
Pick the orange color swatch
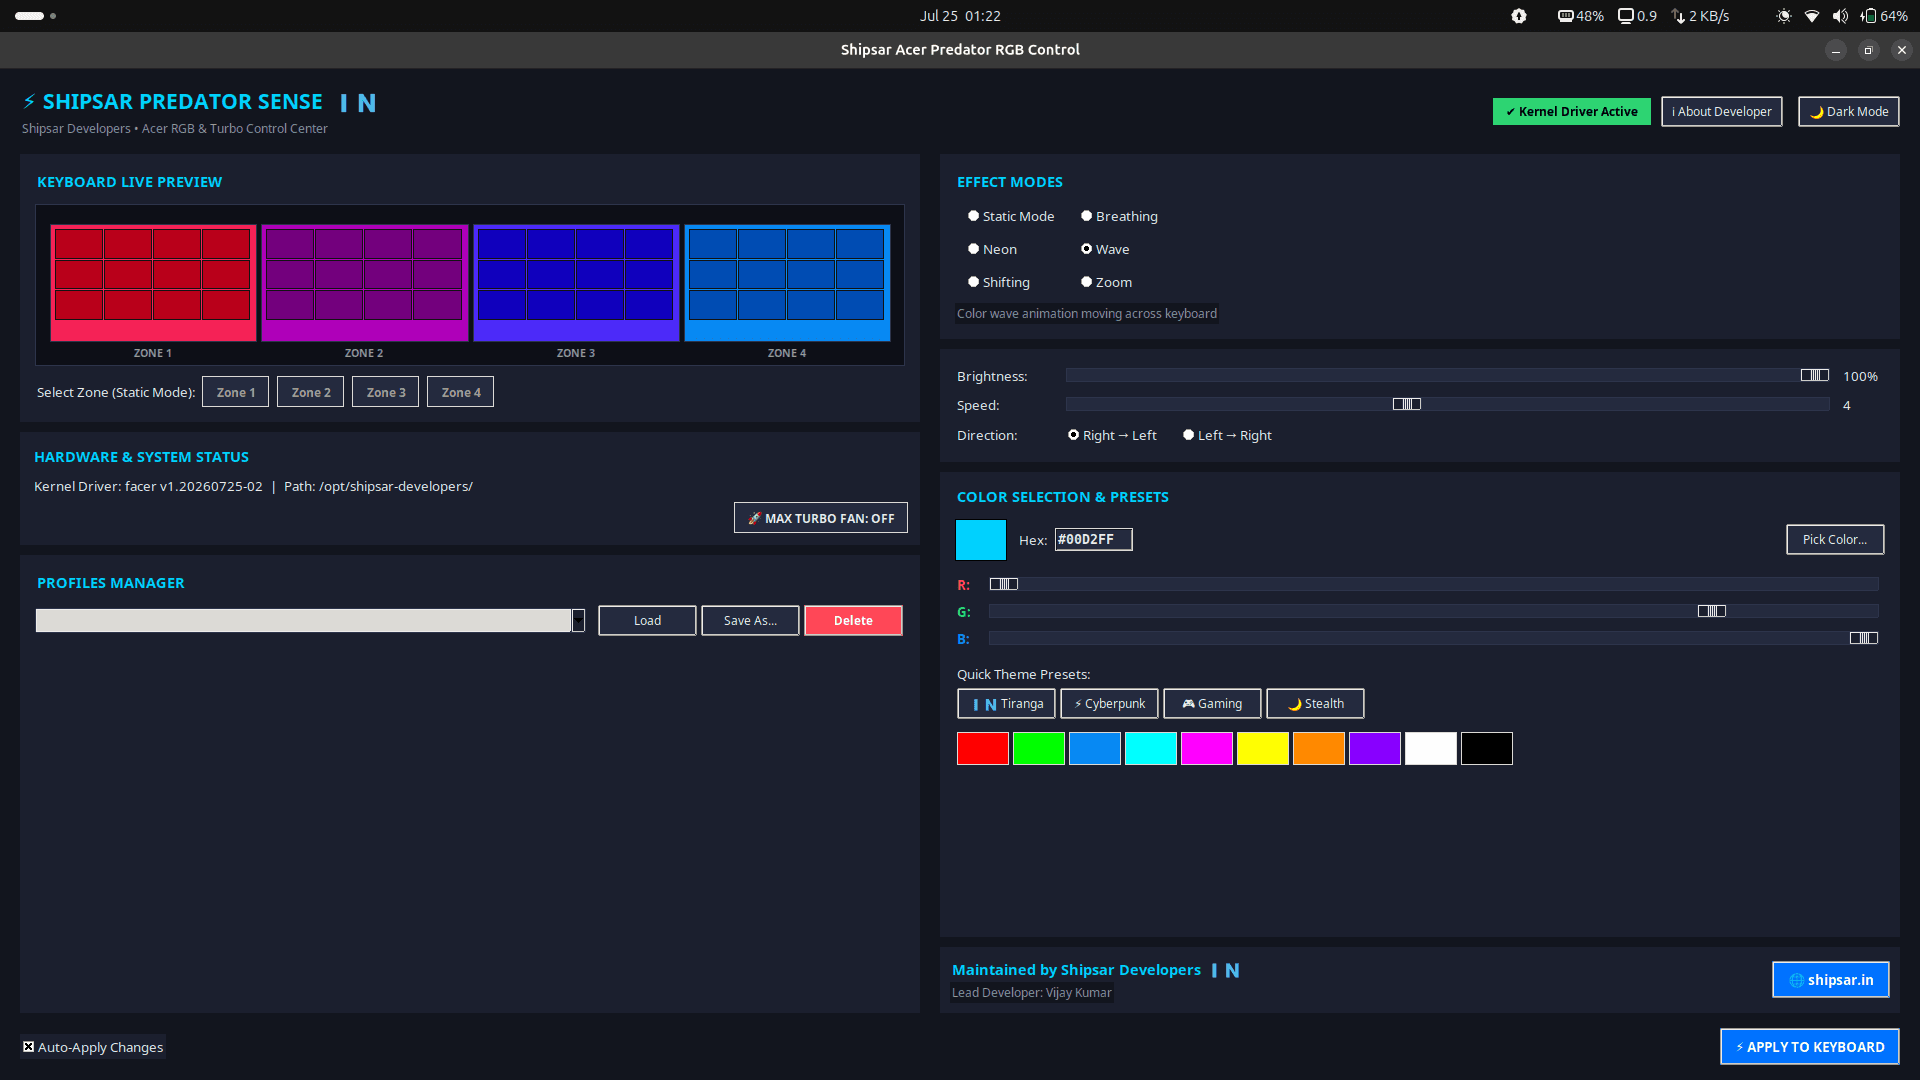(1319, 748)
